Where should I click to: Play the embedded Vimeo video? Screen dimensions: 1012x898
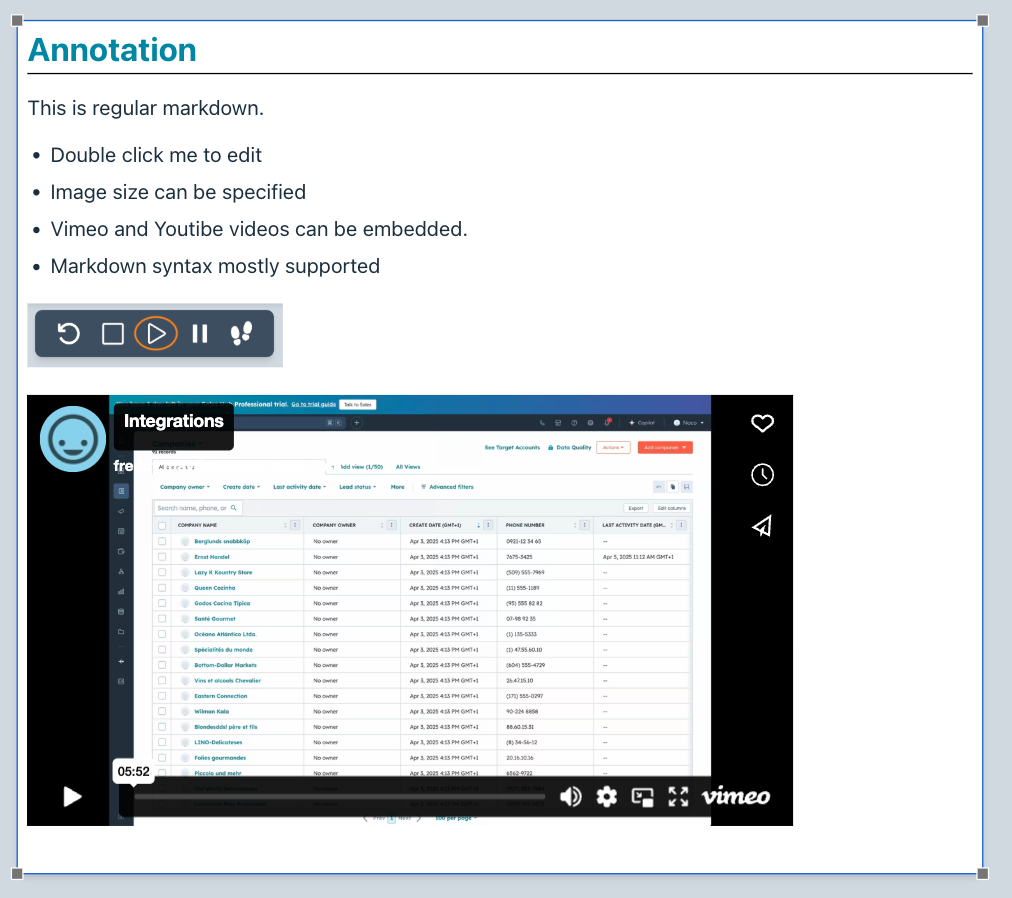click(x=72, y=796)
